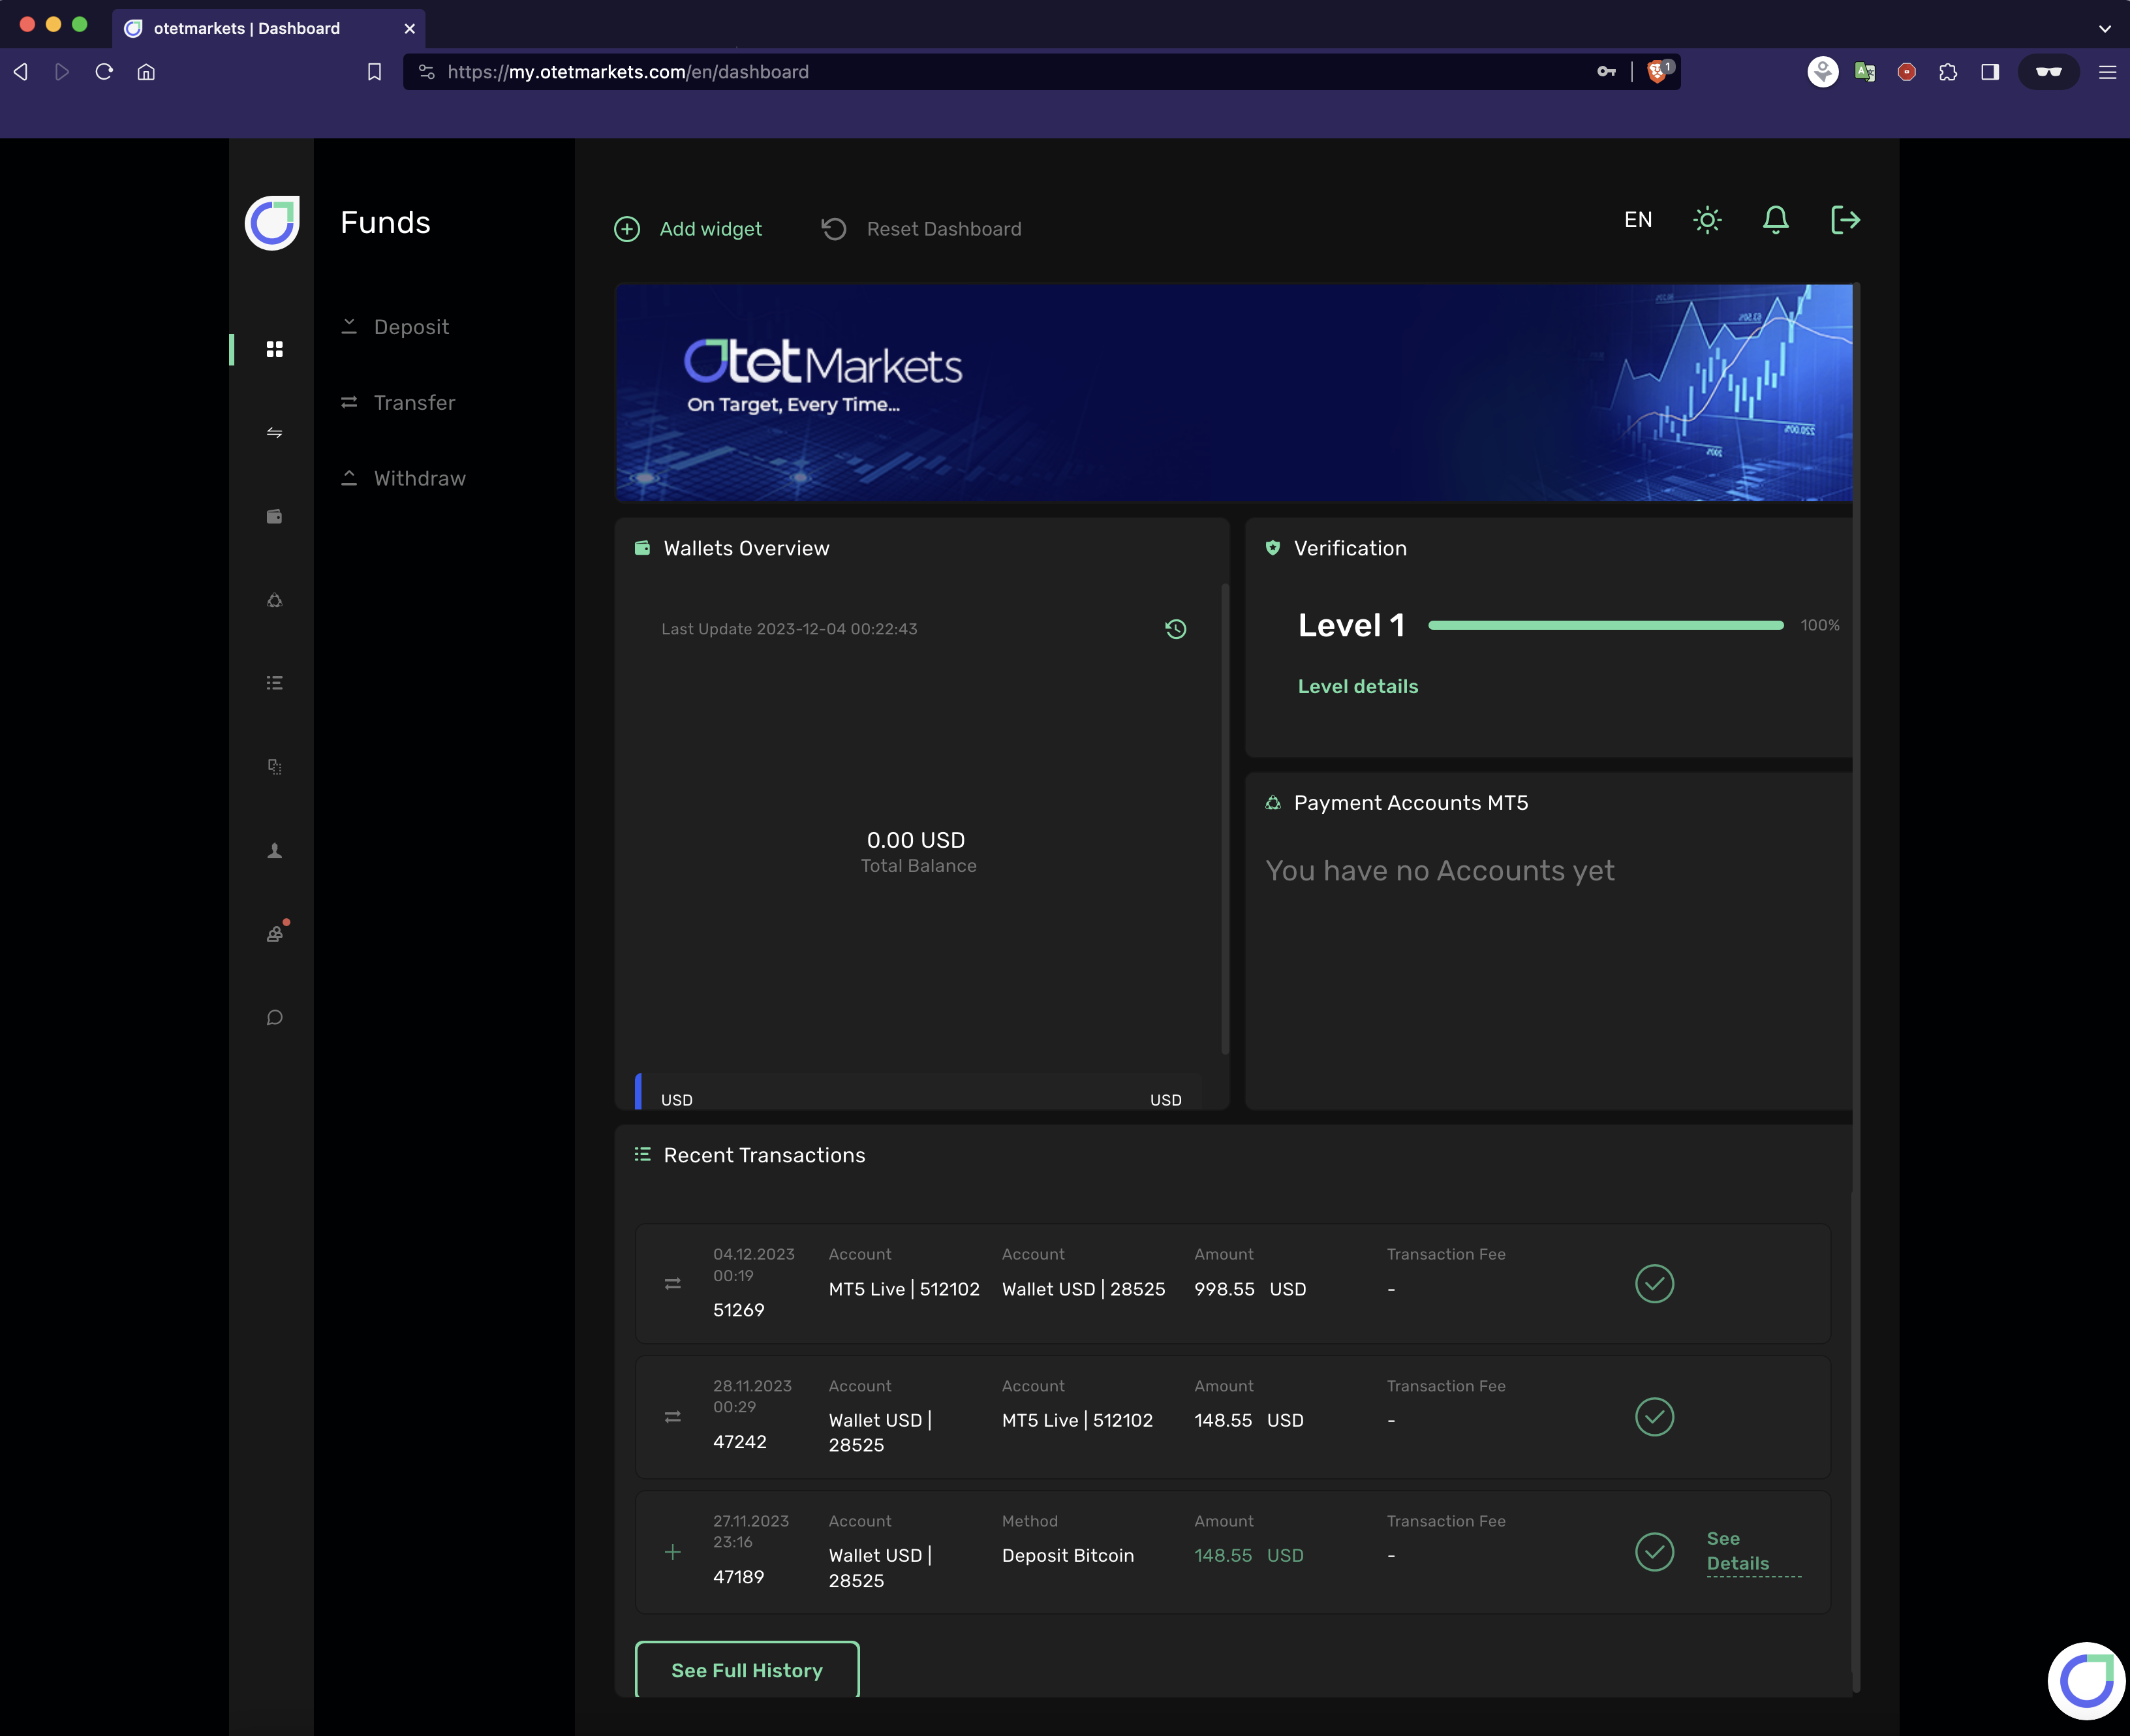This screenshot has height=1736, width=2130.
Task: Click the dashboard grid icon in sidebar
Action: [274, 349]
